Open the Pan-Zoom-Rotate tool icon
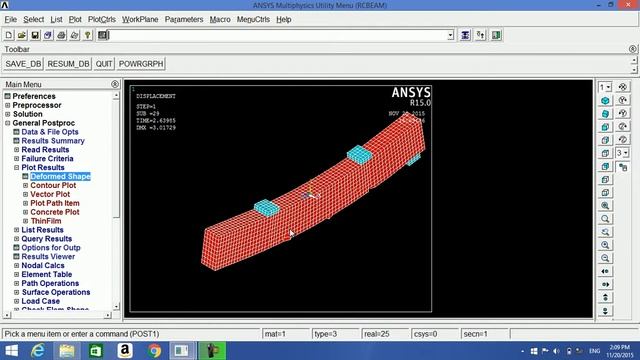 pyautogui.click(x=48, y=35)
